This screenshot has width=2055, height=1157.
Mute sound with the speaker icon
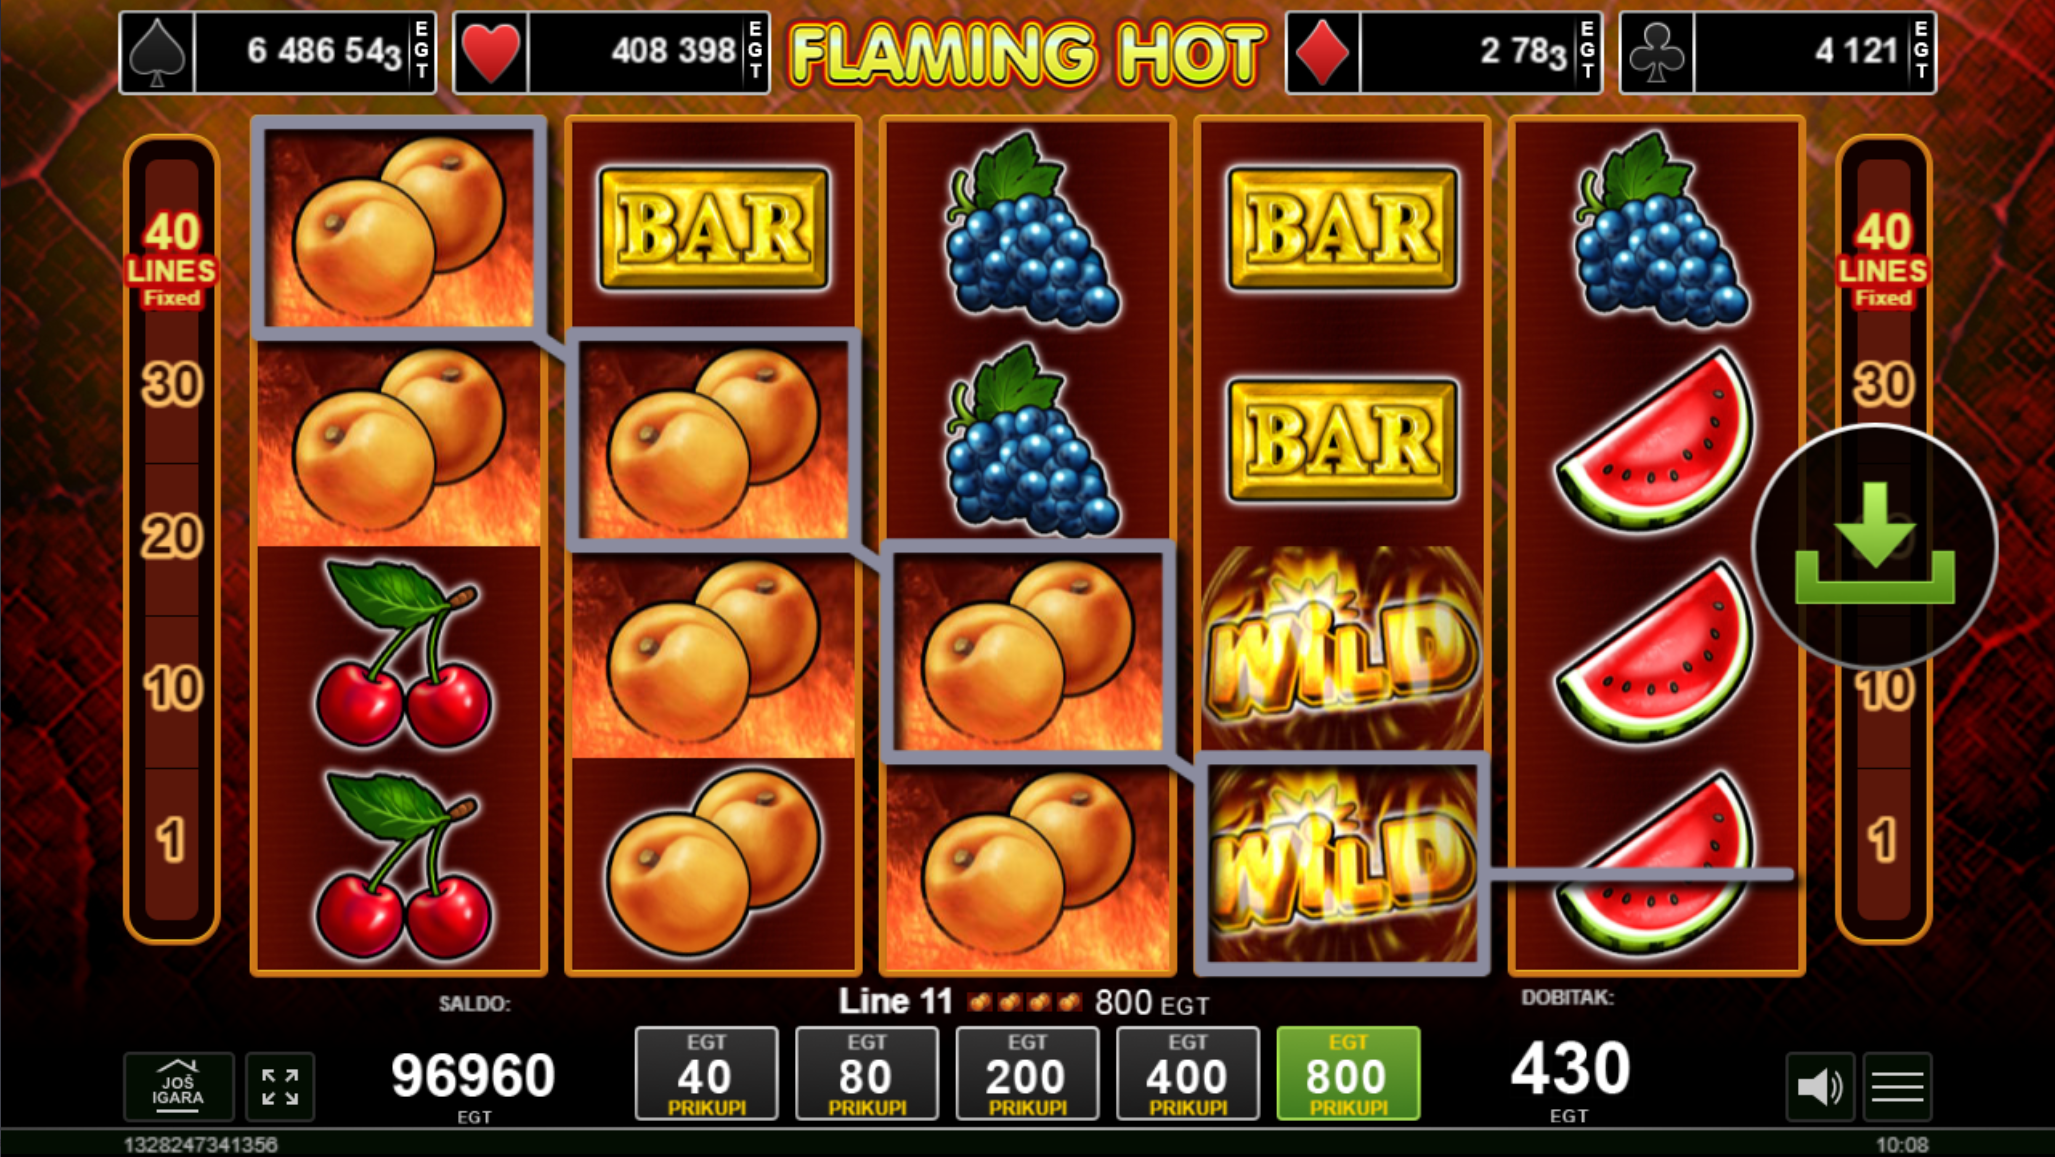click(x=1820, y=1086)
